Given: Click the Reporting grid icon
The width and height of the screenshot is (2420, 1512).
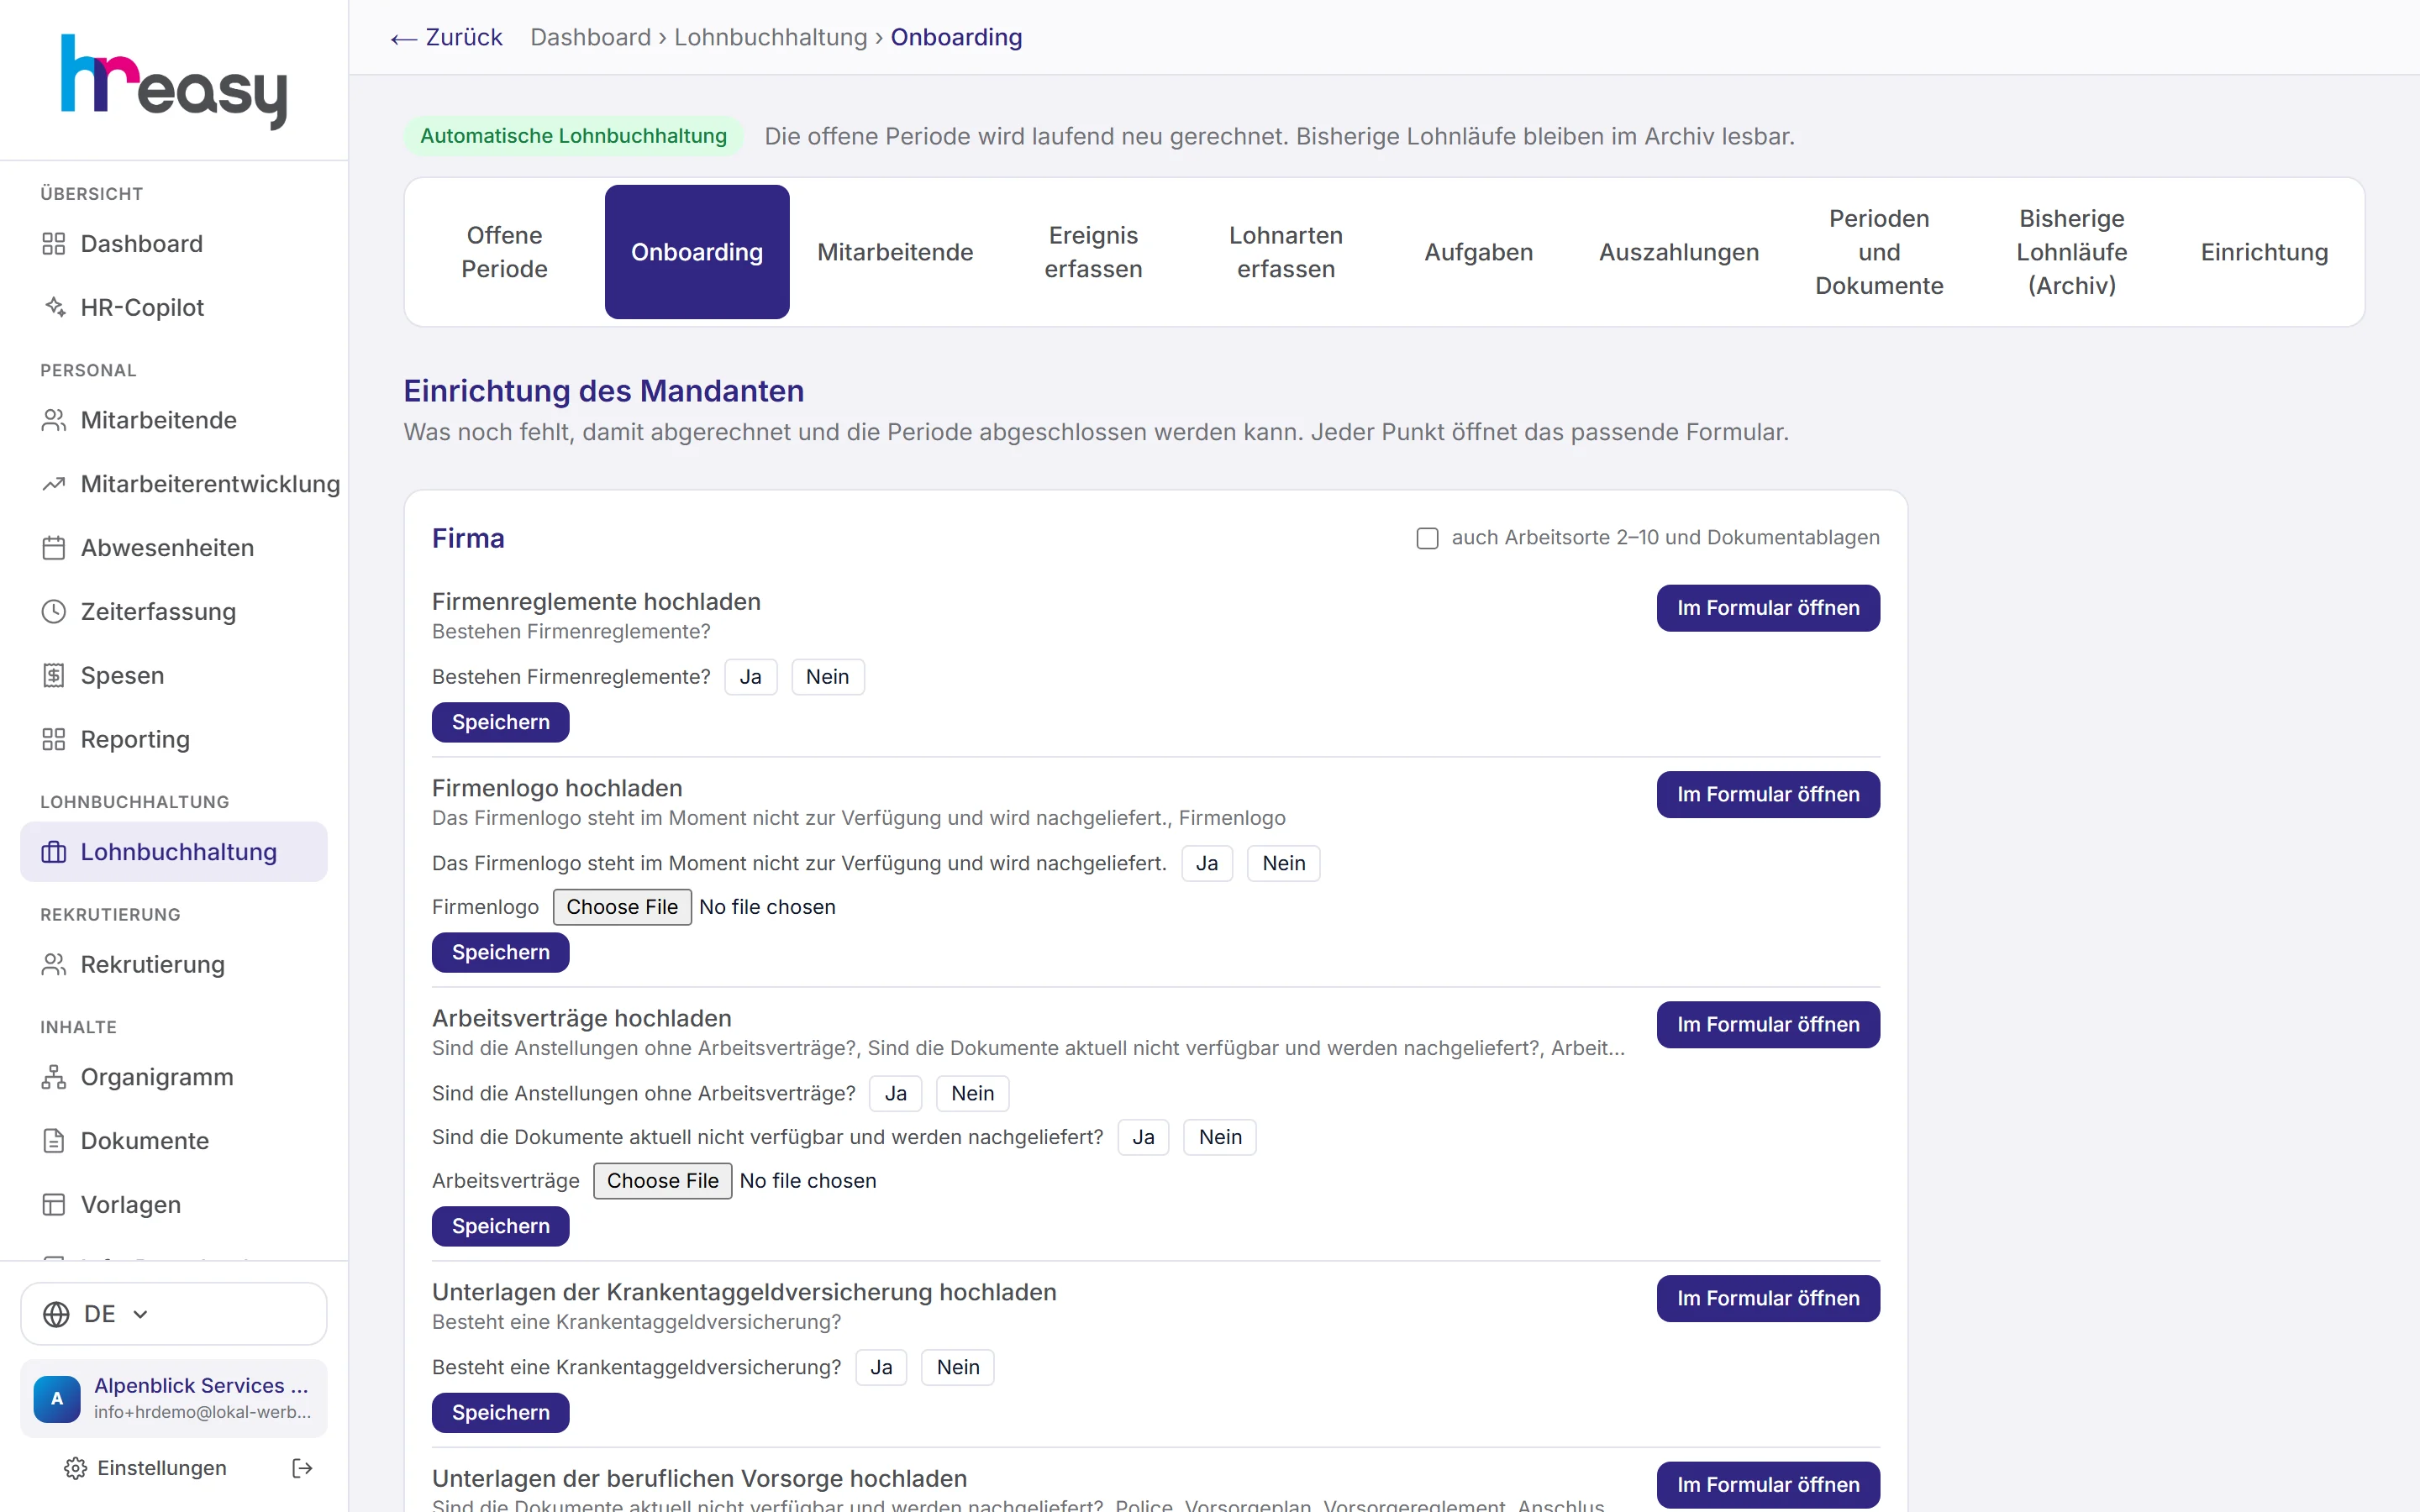Looking at the screenshot, I should tap(54, 740).
